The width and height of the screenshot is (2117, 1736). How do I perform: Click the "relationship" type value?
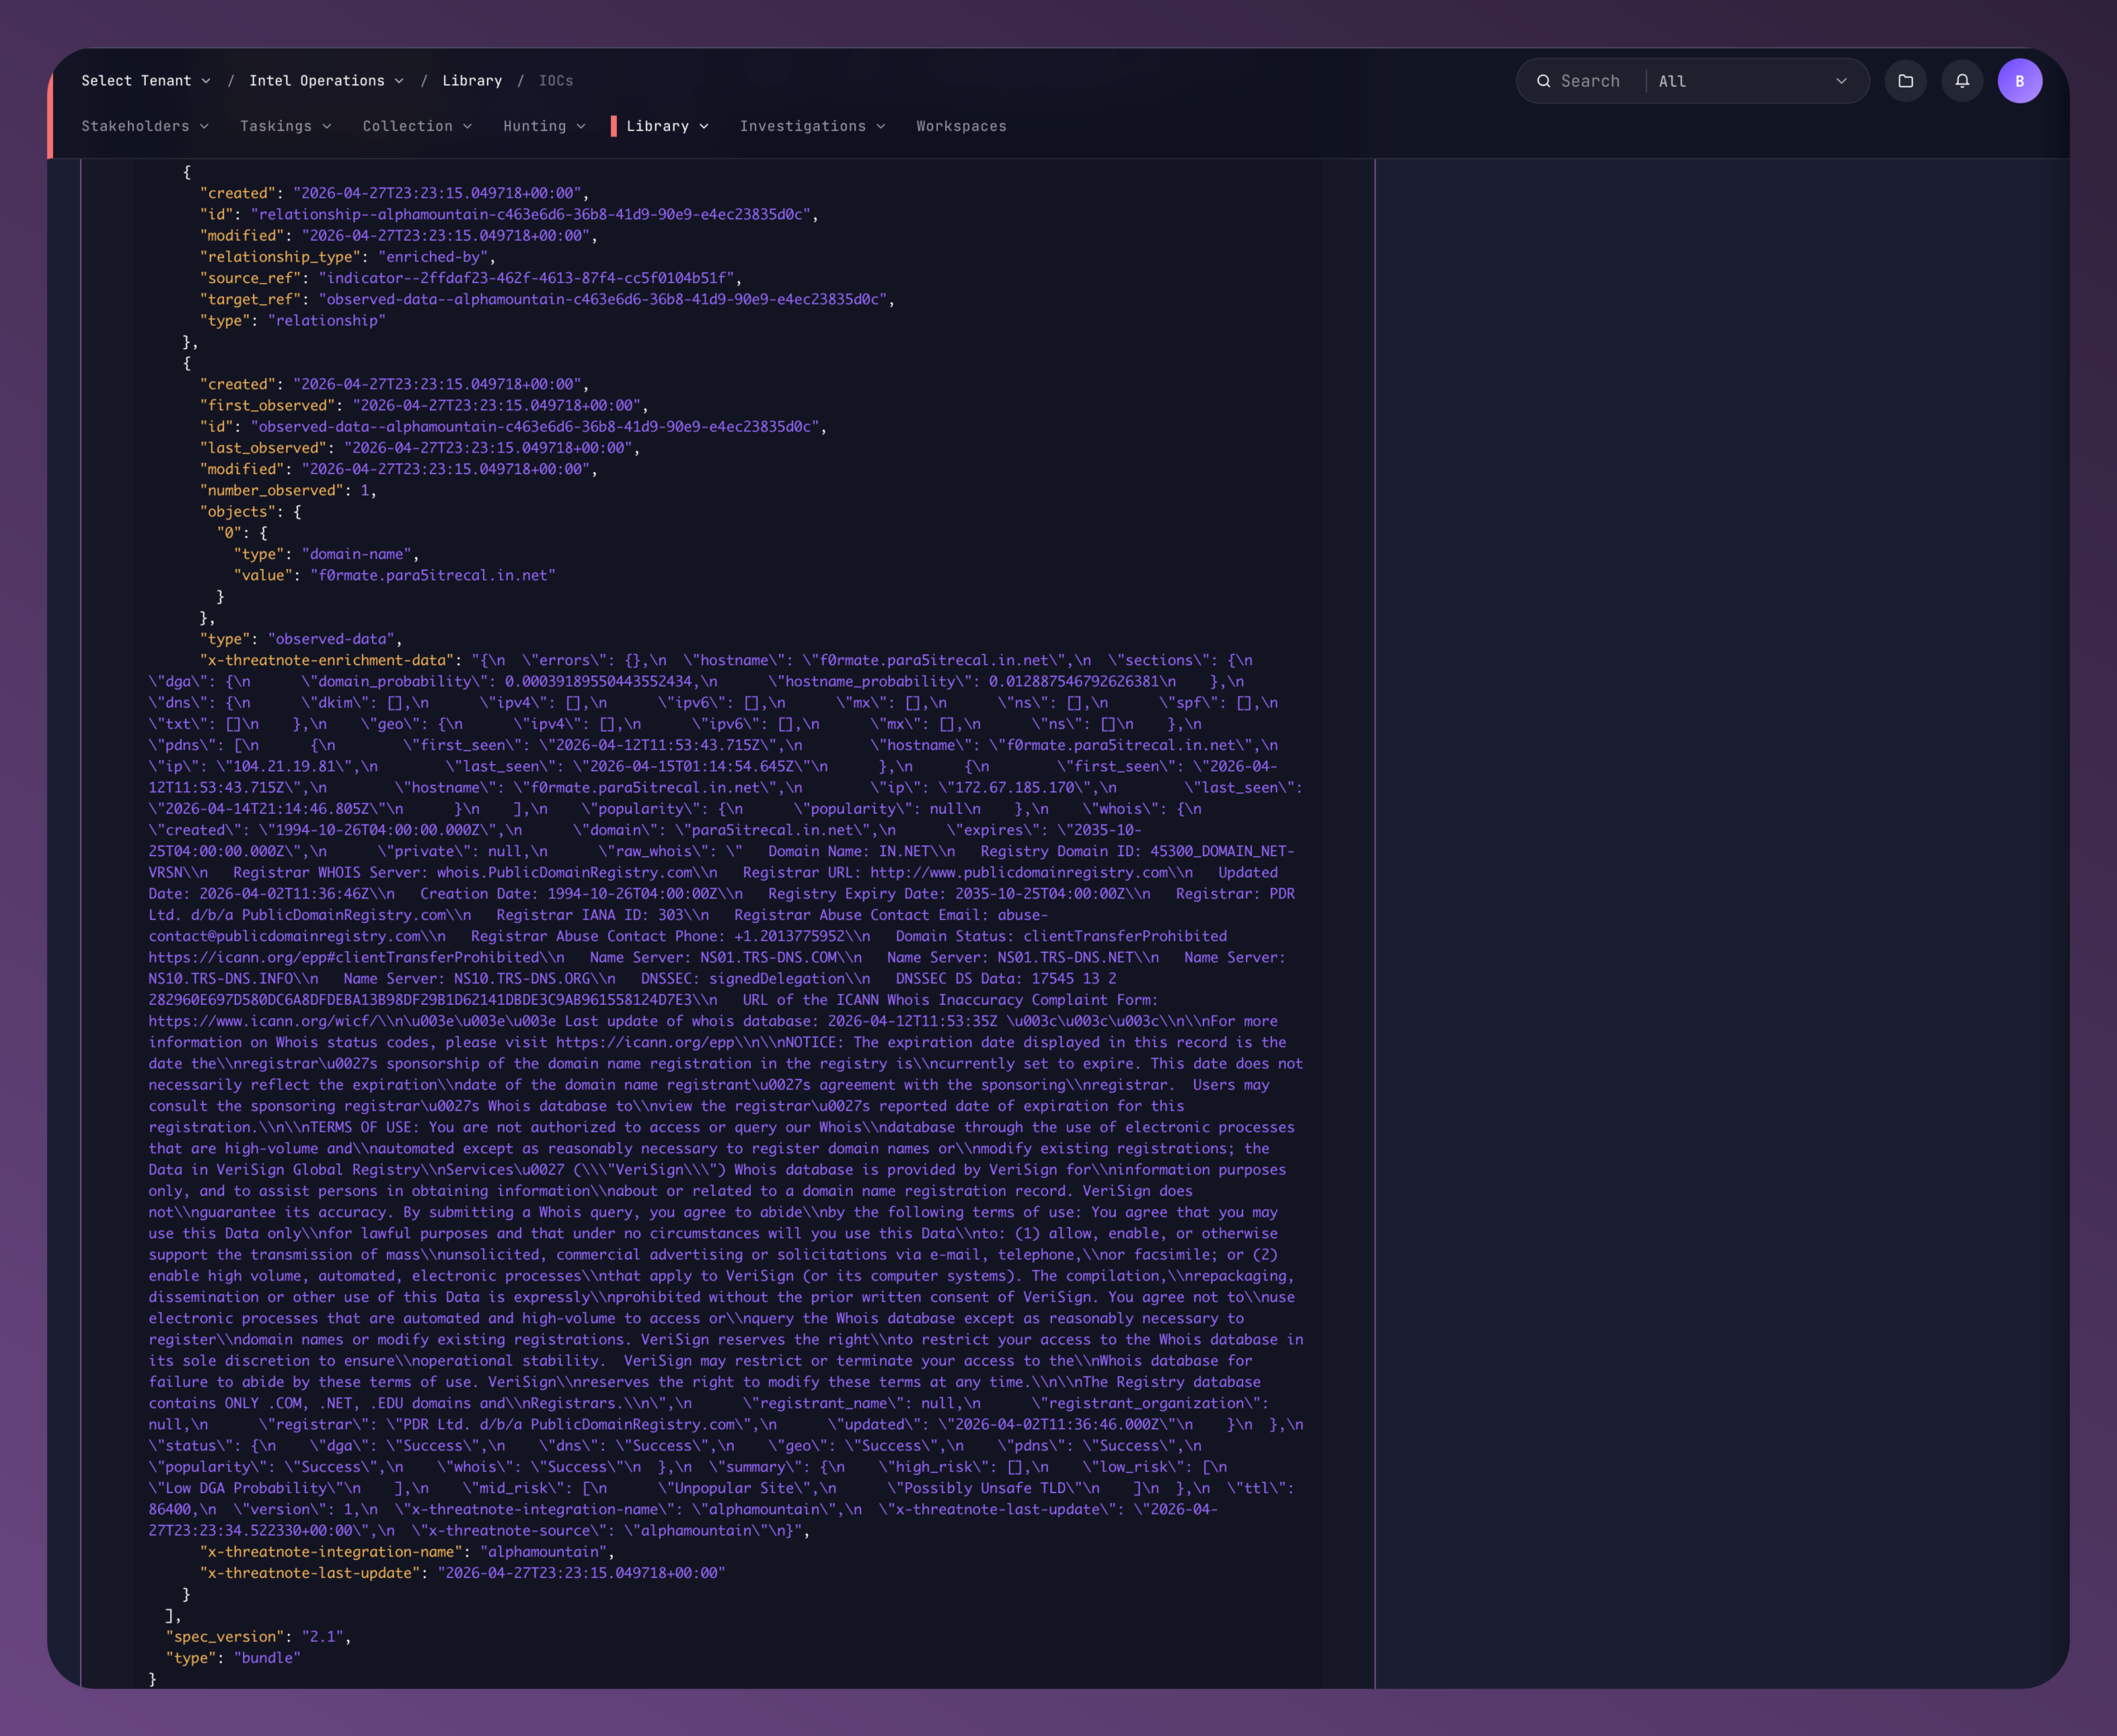[x=326, y=320]
